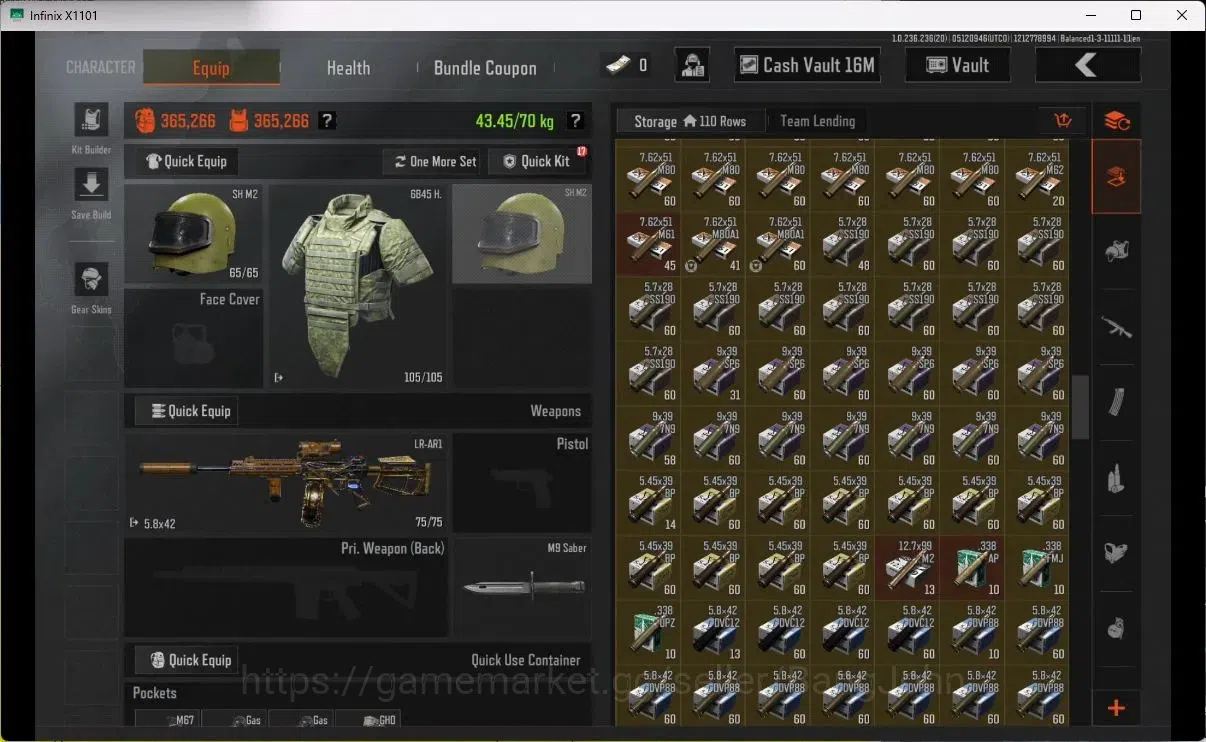The image size is (1206, 742).
Task: Click Quick Equip above the helmet slot
Action: point(186,161)
